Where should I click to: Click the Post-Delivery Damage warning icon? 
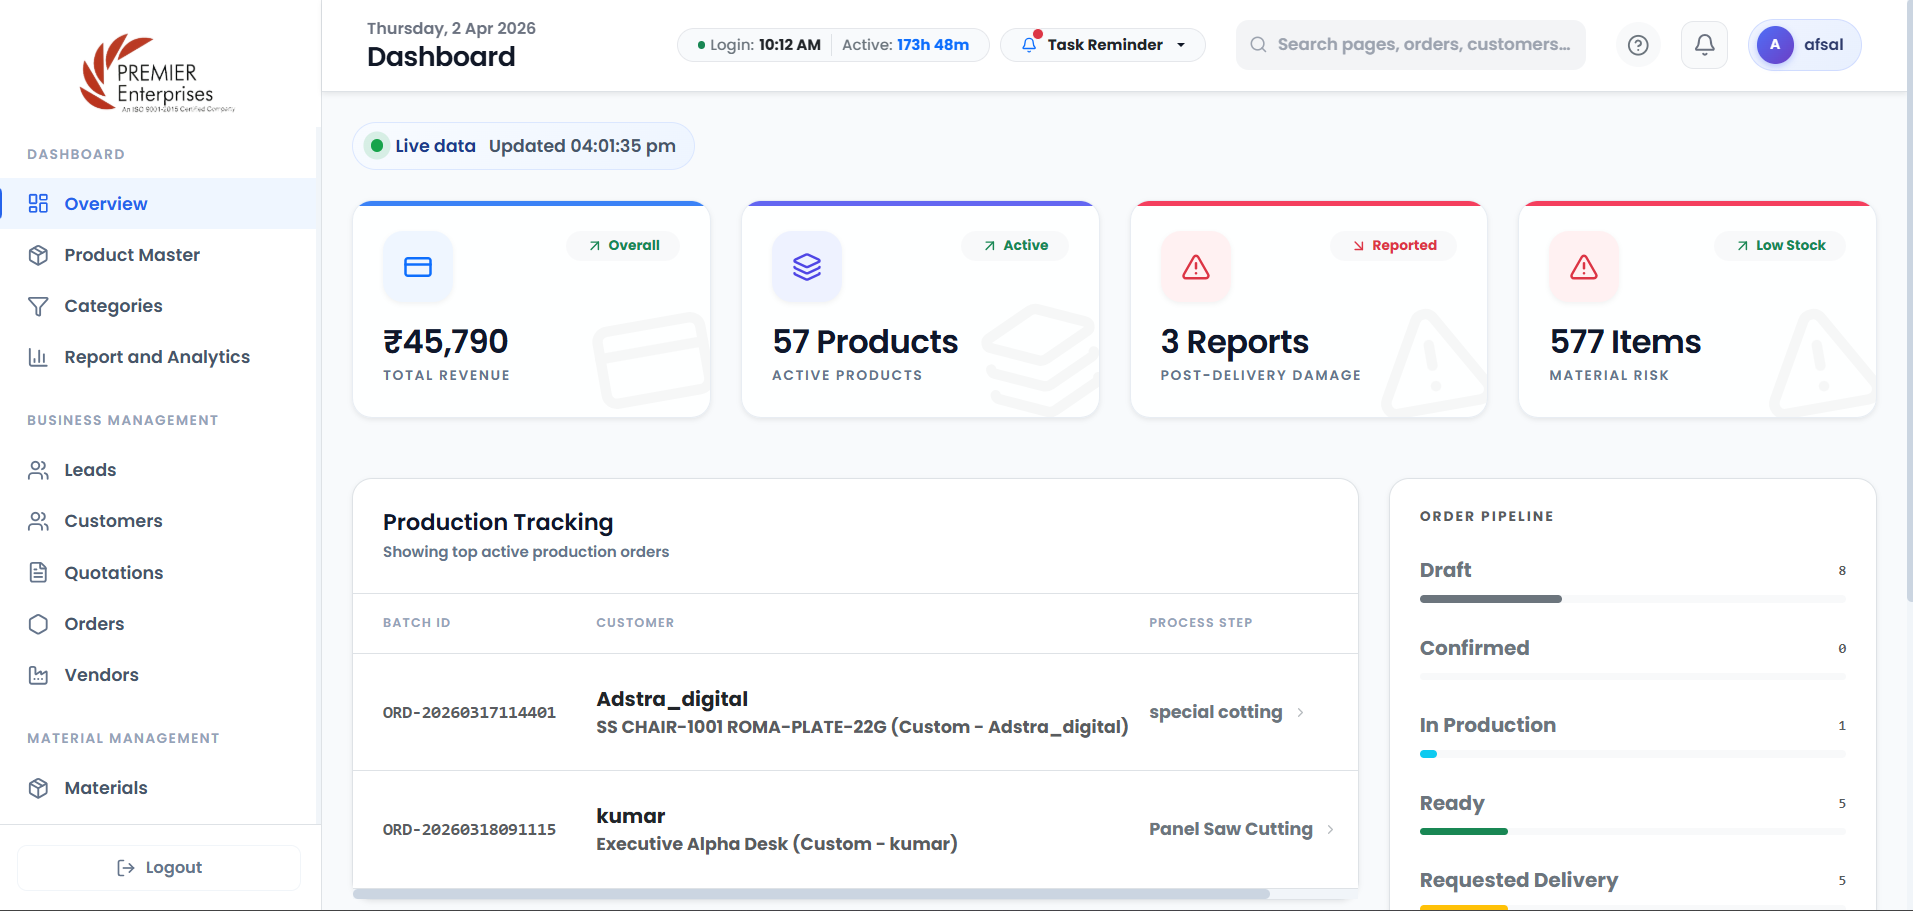click(1196, 267)
